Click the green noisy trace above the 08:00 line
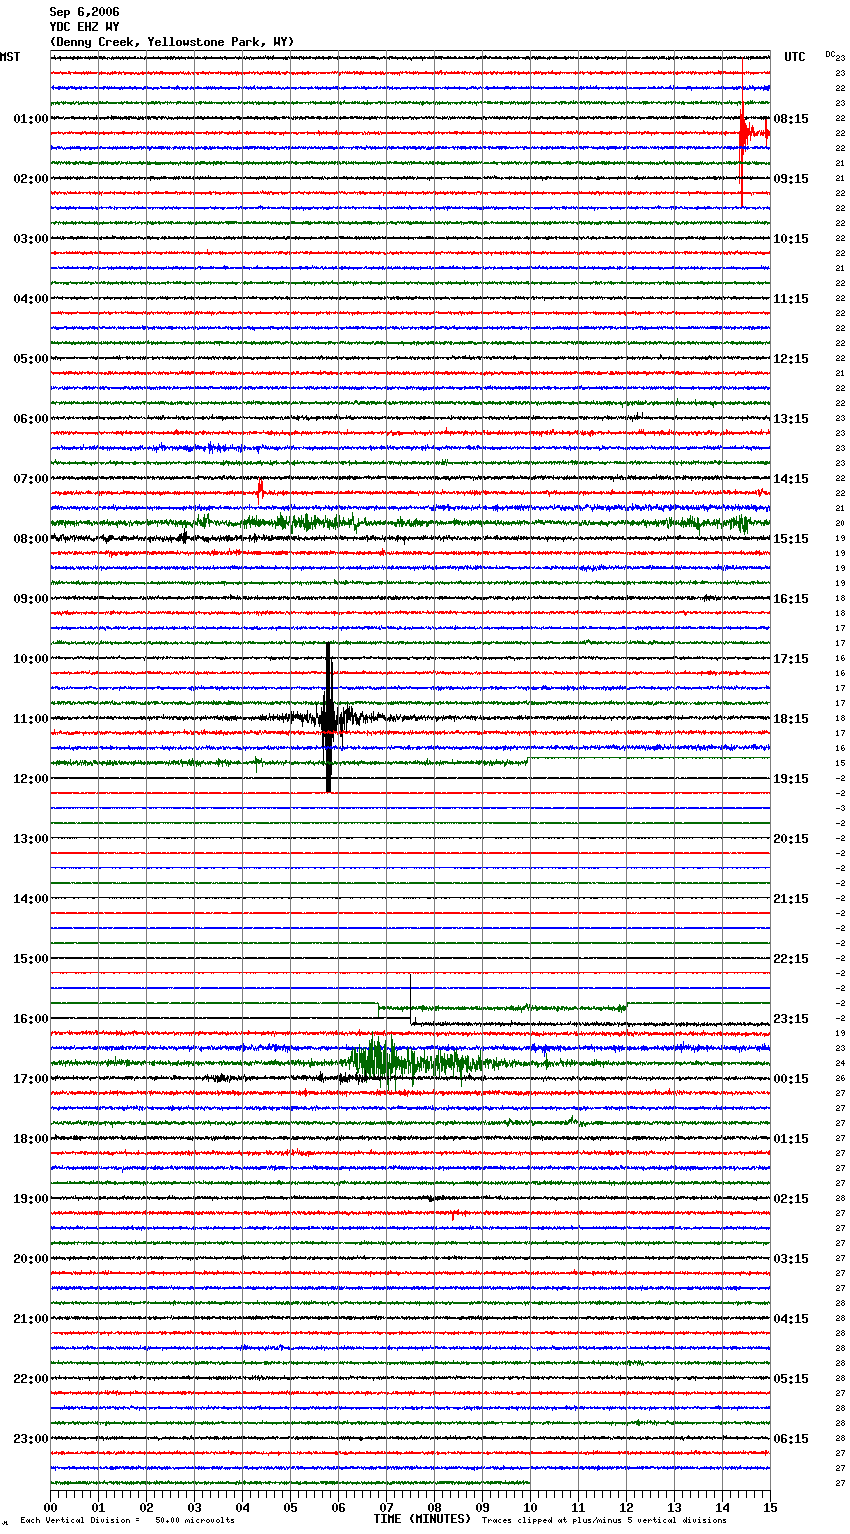Viewport: 850px width, 1534px height. (410, 522)
